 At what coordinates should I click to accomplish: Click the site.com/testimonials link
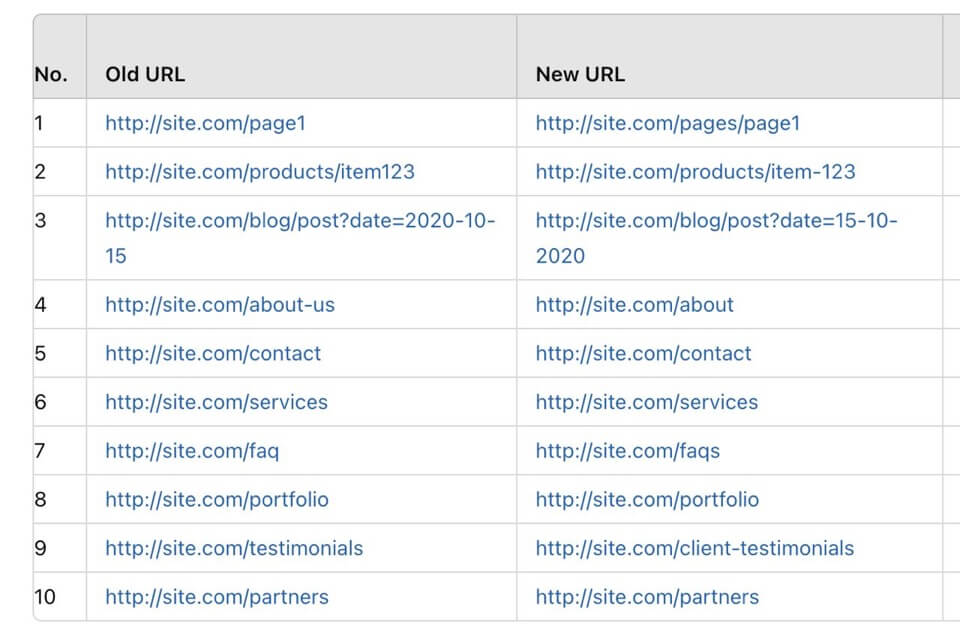point(234,548)
